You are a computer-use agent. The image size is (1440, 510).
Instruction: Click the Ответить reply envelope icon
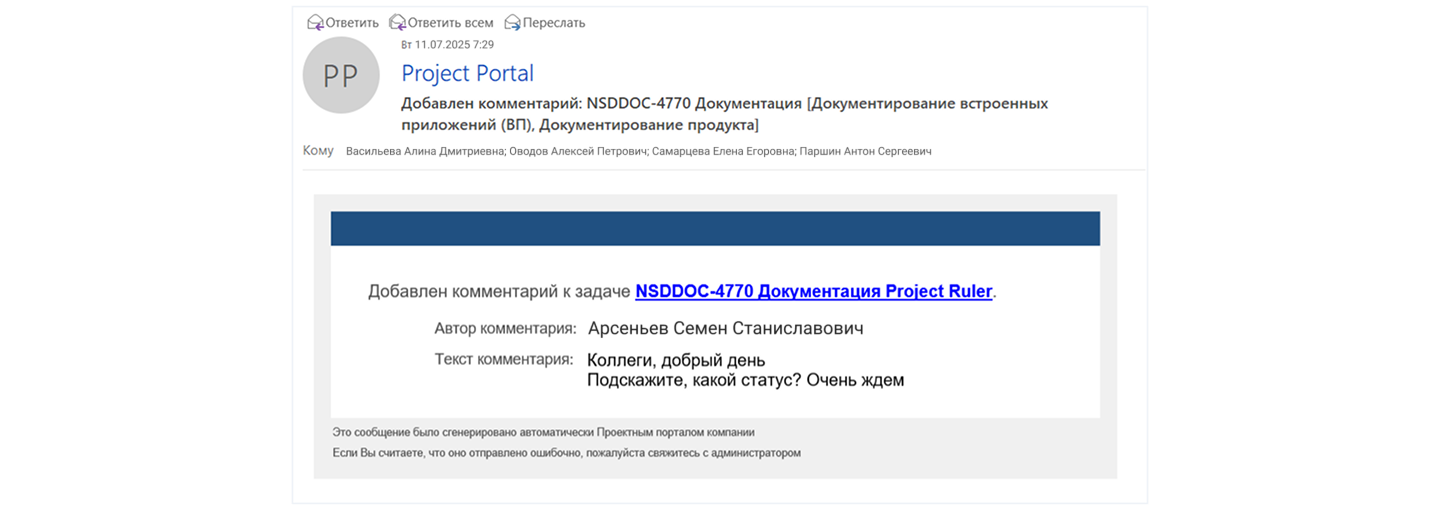tap(315, 22)
